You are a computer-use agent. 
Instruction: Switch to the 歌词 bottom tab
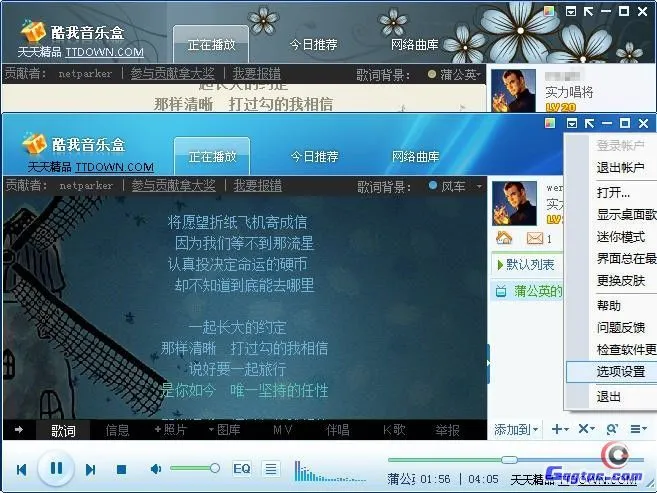pyautogui.click(x=63, y=430)
